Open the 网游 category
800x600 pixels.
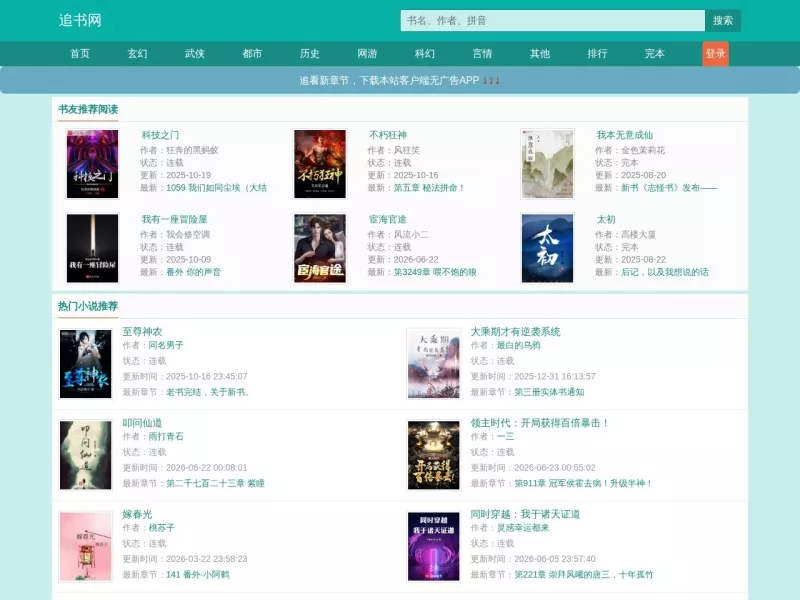[x=367, y=54]
